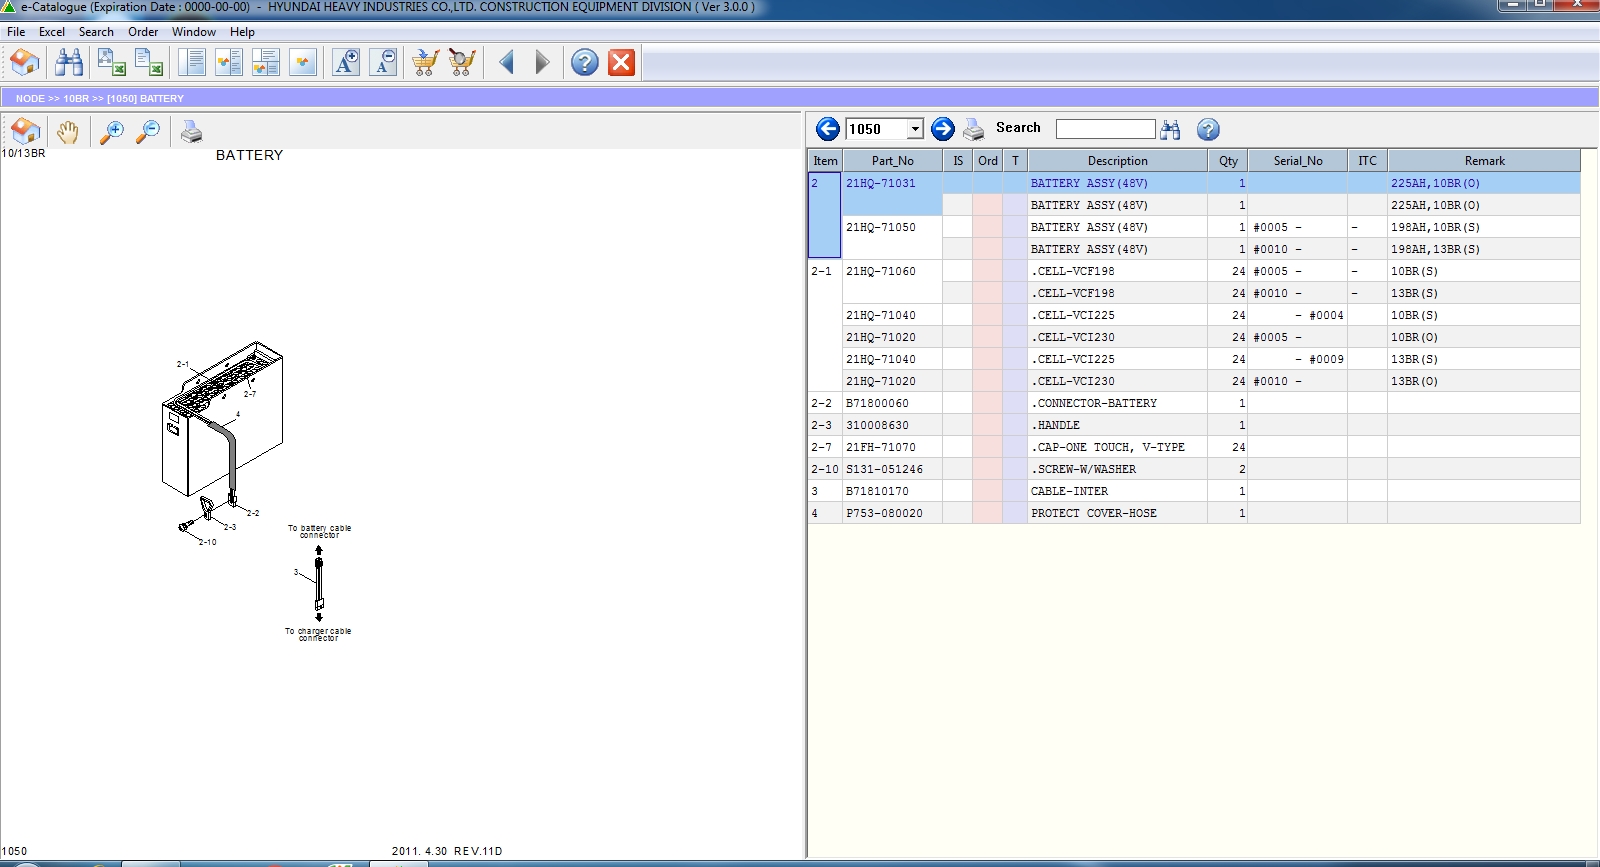Screen dimensions: 1600x867
Task: Click the IS column header
Action: click(x=958, y=161)
